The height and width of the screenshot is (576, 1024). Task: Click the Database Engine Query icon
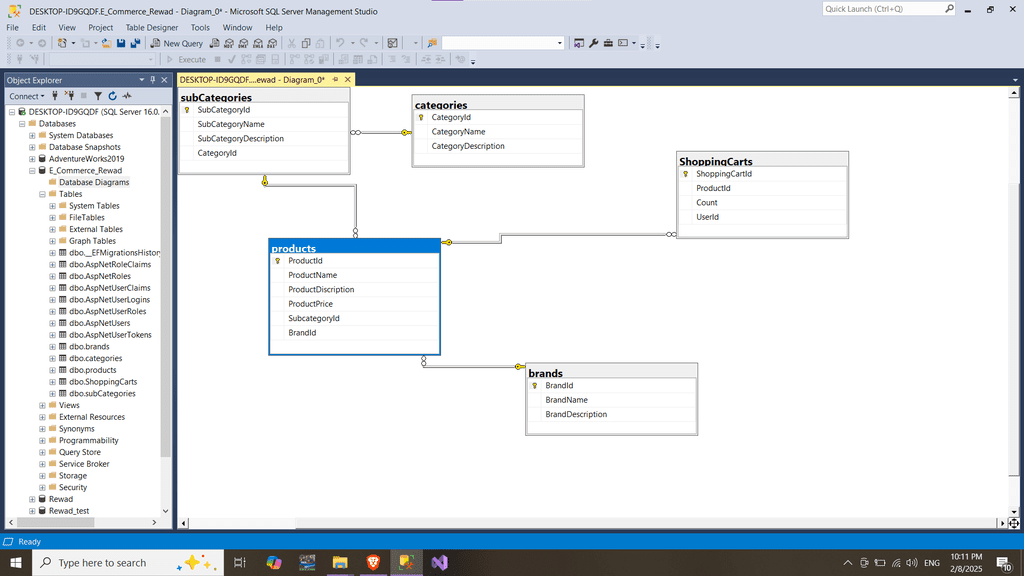(214, 43)
